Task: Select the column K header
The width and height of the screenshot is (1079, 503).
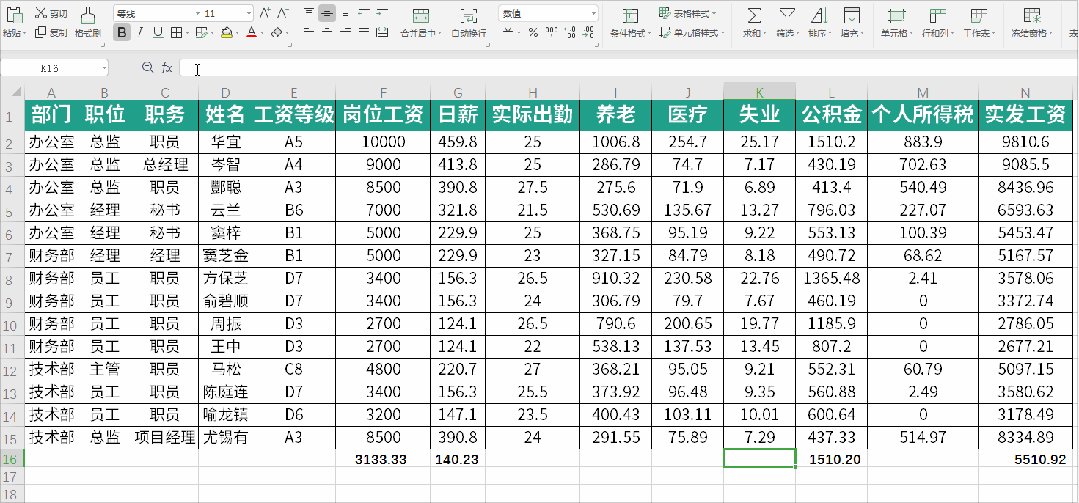Action: click(x=759, y=93)
